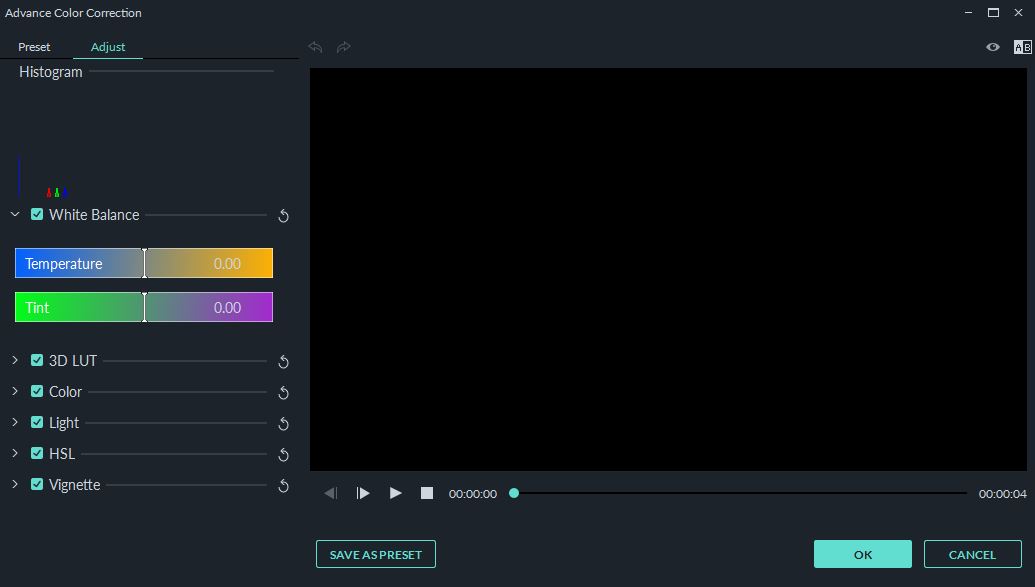Stop the video playback
Image resolution: width=1035 pixels, height=587 pixels.
[x=427, y=493]
